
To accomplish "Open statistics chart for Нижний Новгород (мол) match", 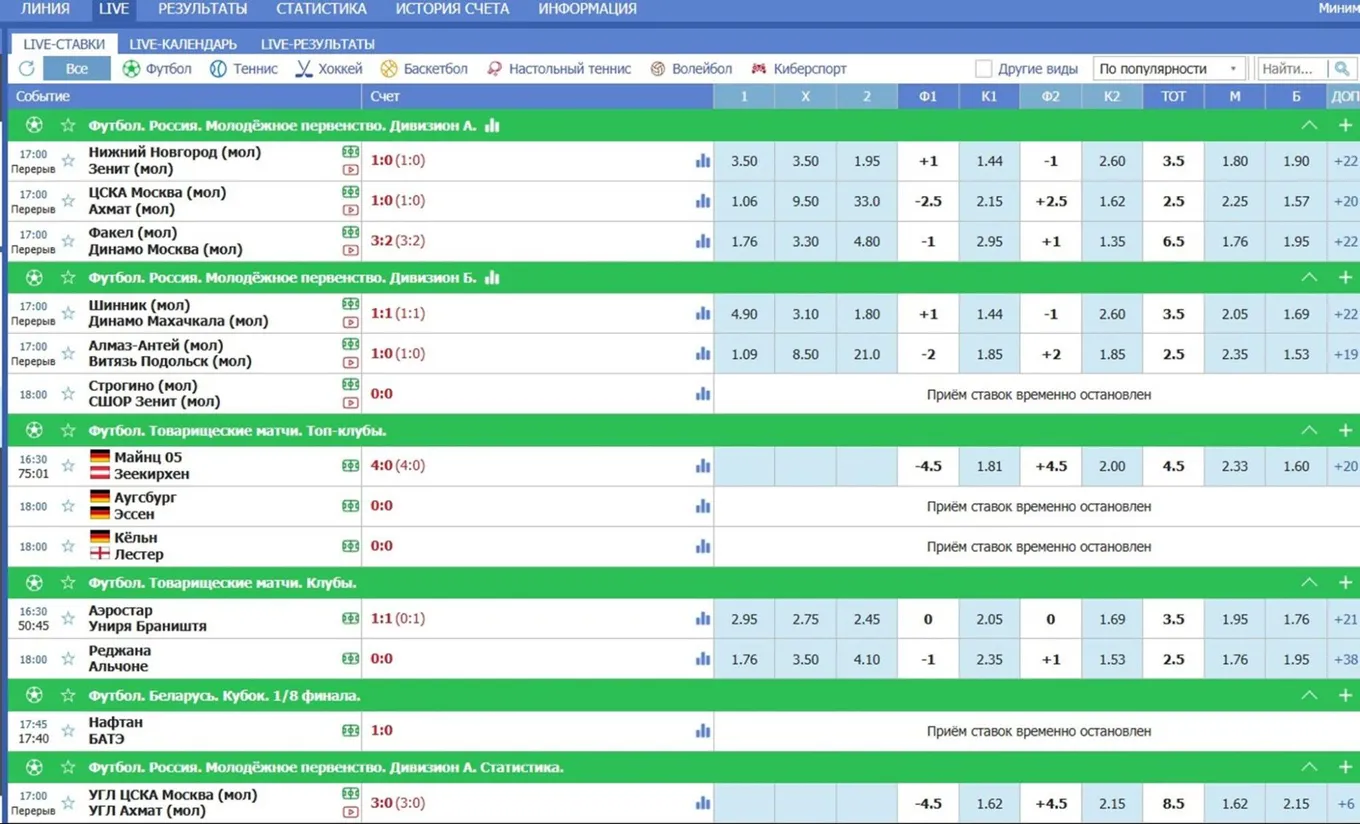I will [703, 161].
